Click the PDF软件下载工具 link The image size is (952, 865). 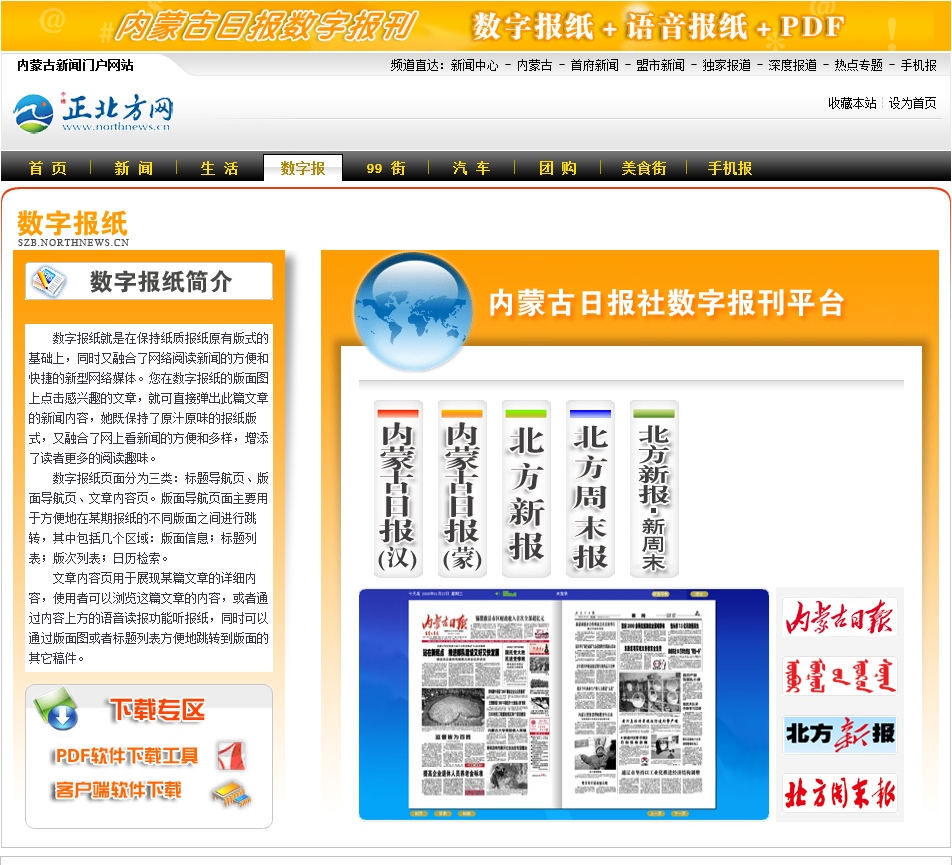[x=127, y=756]
